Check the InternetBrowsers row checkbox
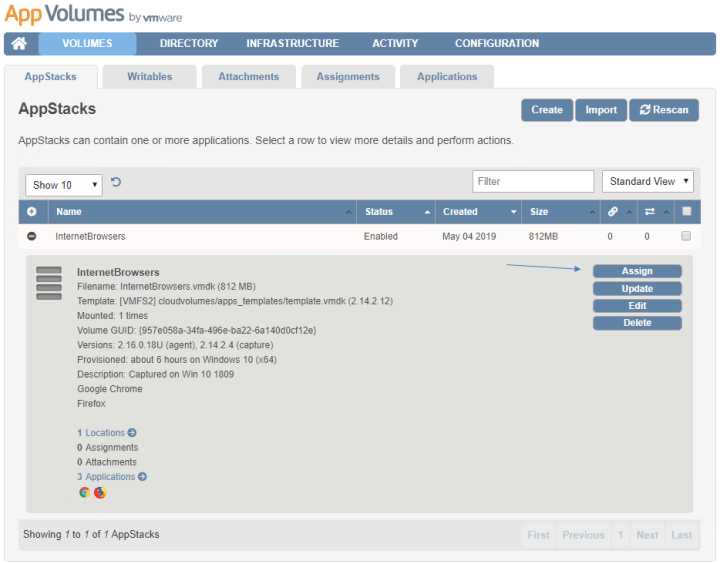This screenshot has height=564, width=720. (686, 236)
